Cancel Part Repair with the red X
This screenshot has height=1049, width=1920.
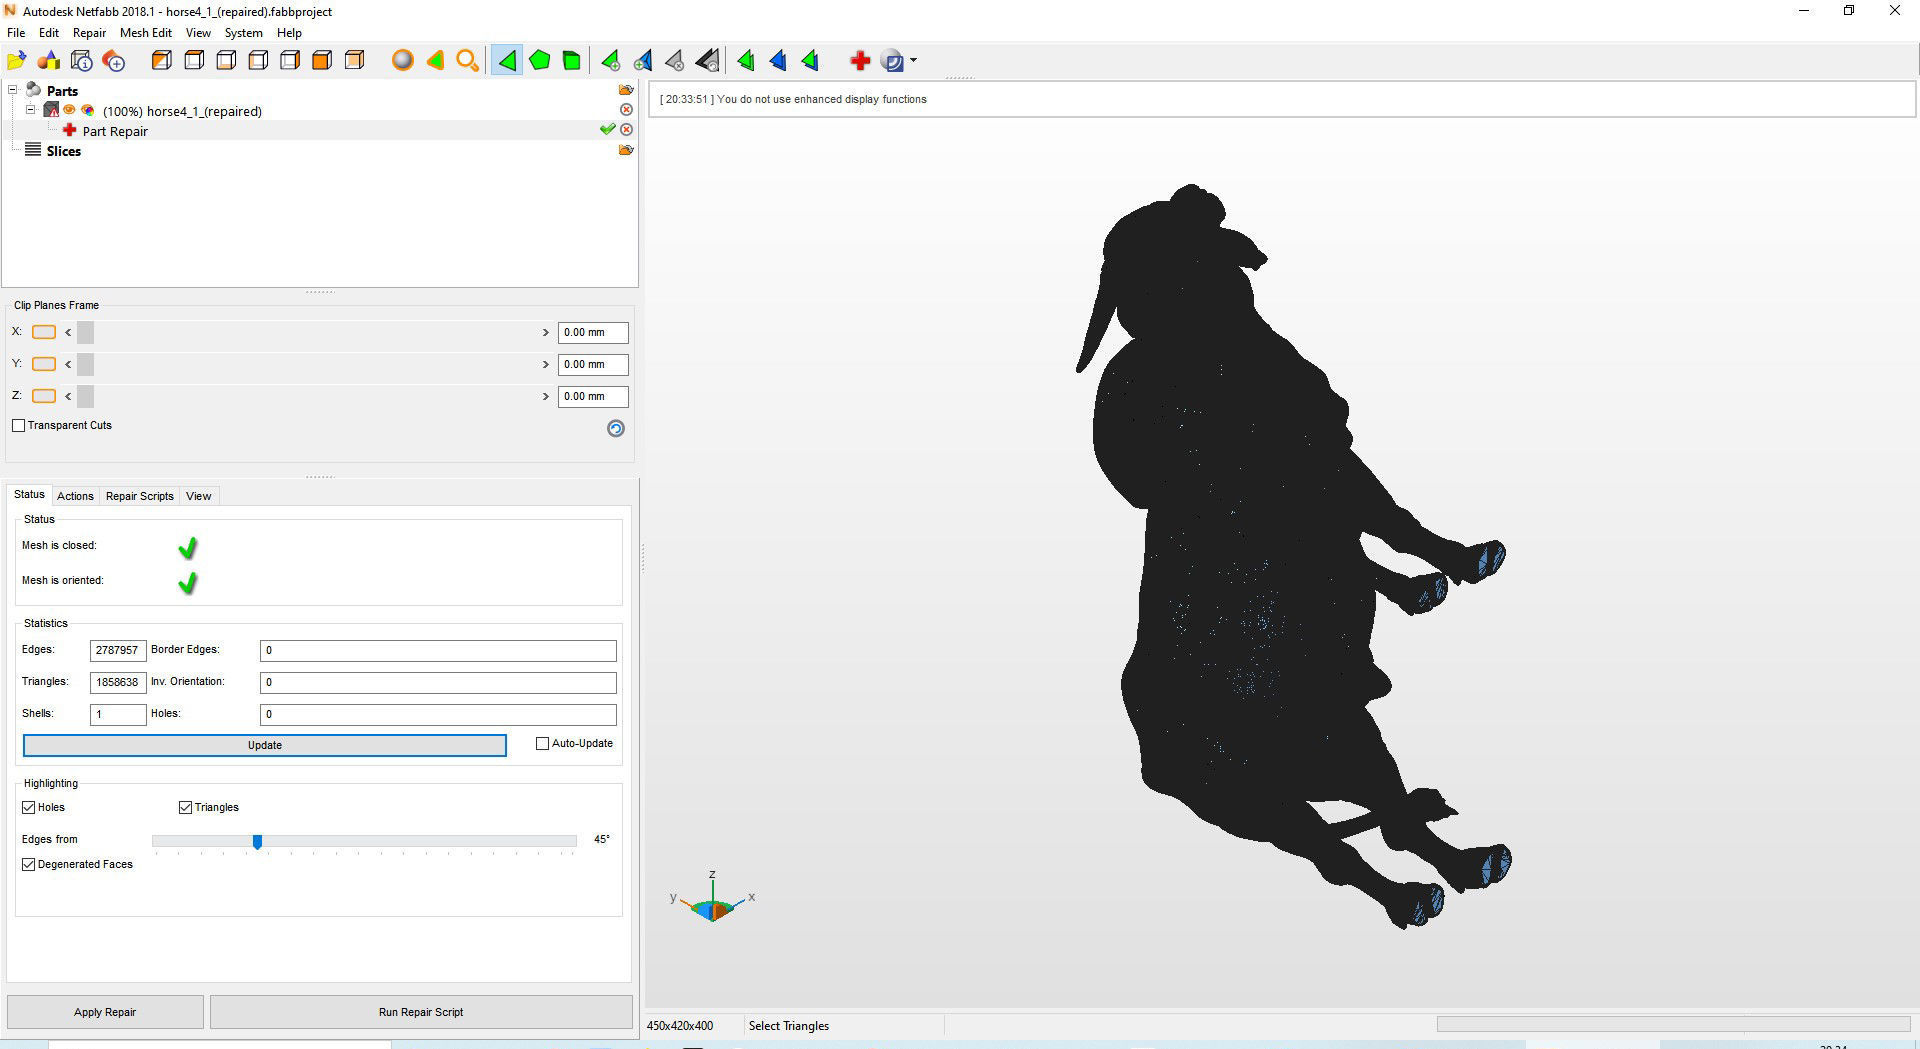coord(626,130)
